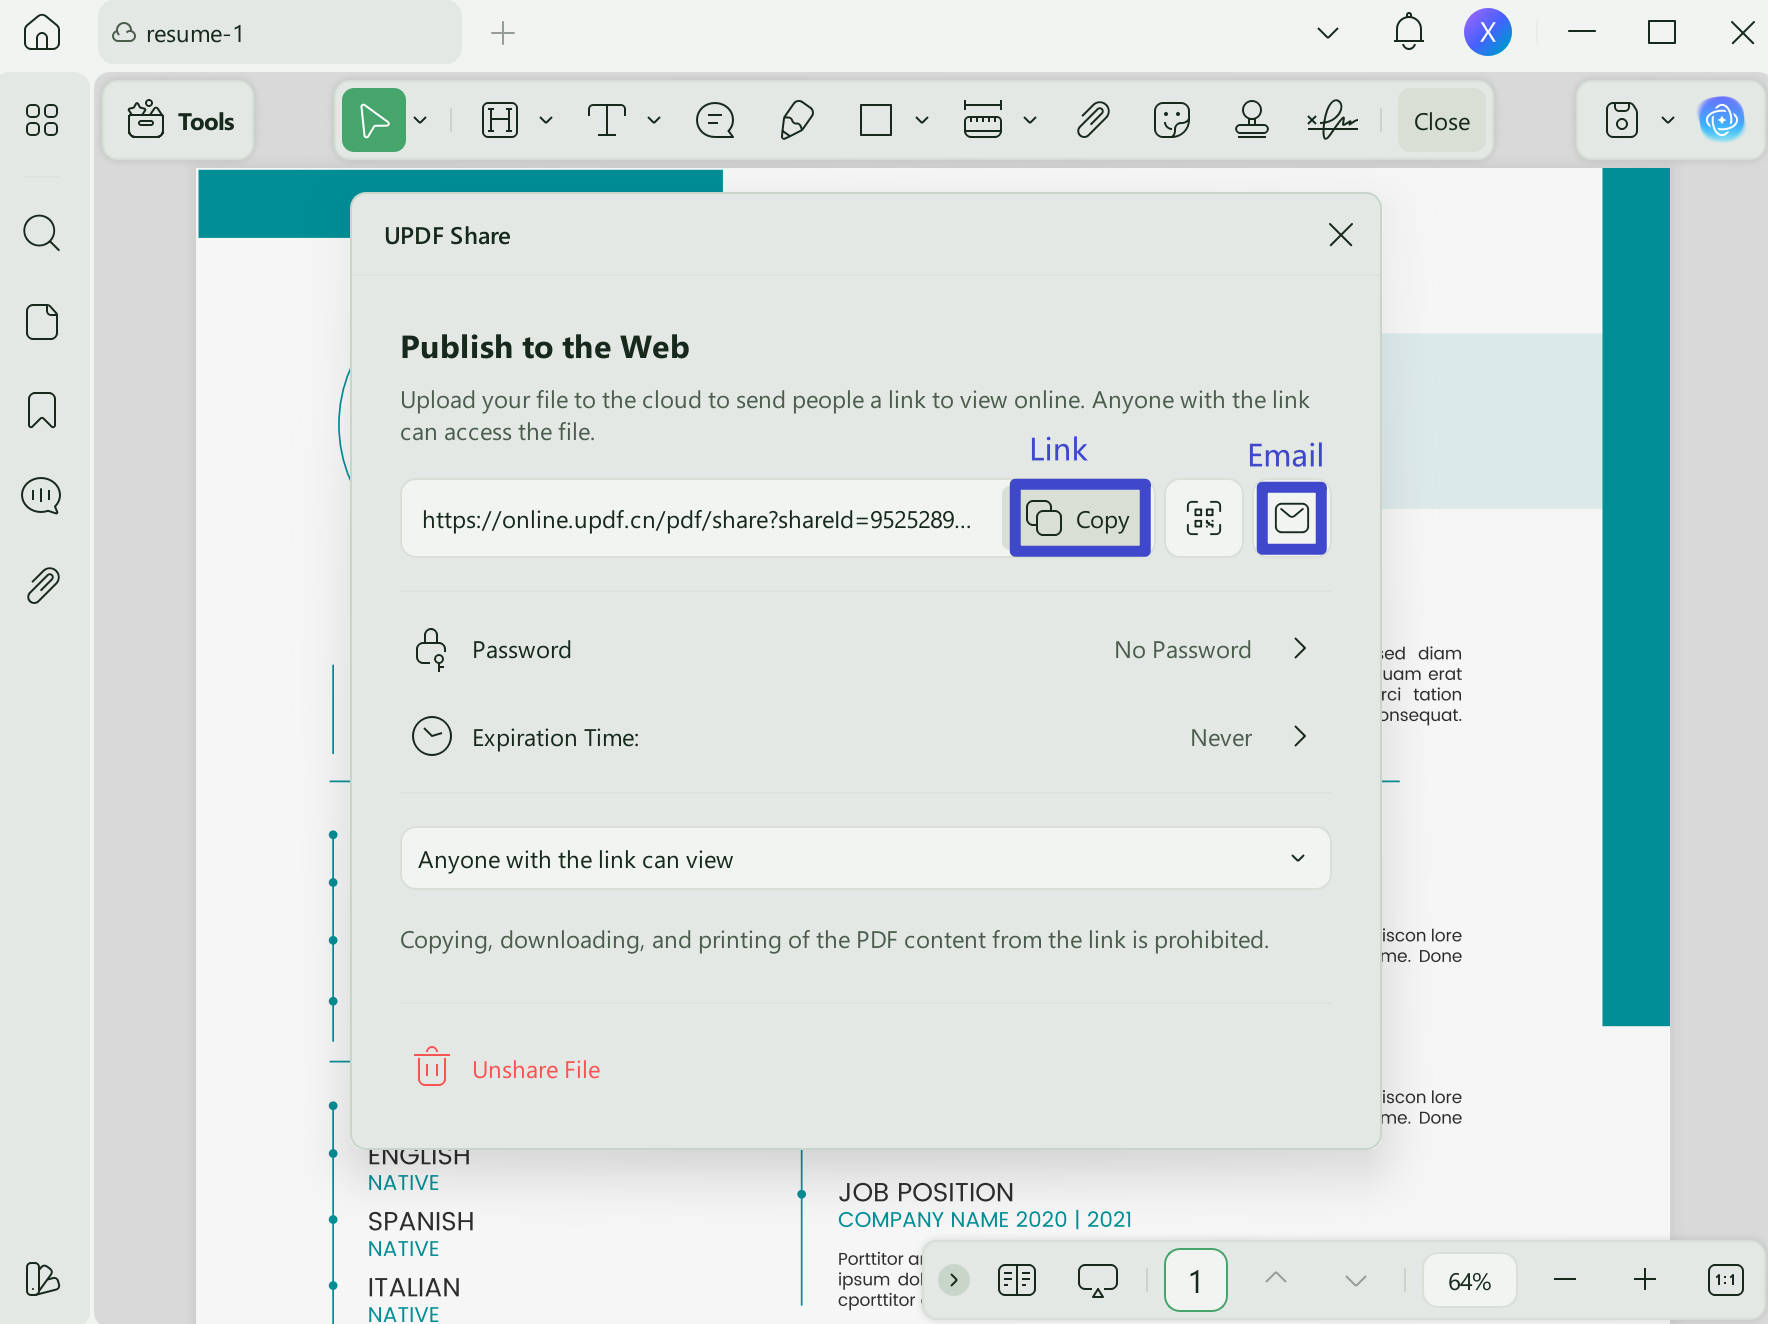The image size is (1768, 1324).
Task: Click Unshare File
Action: pos(507,1068)
